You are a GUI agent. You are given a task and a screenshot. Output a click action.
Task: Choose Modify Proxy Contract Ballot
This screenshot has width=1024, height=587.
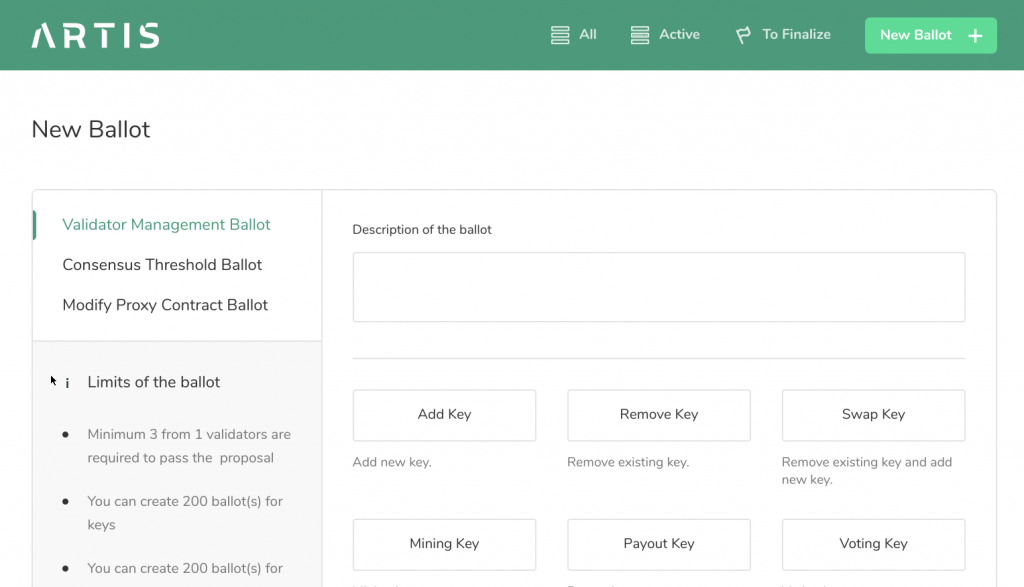point(165,305)
